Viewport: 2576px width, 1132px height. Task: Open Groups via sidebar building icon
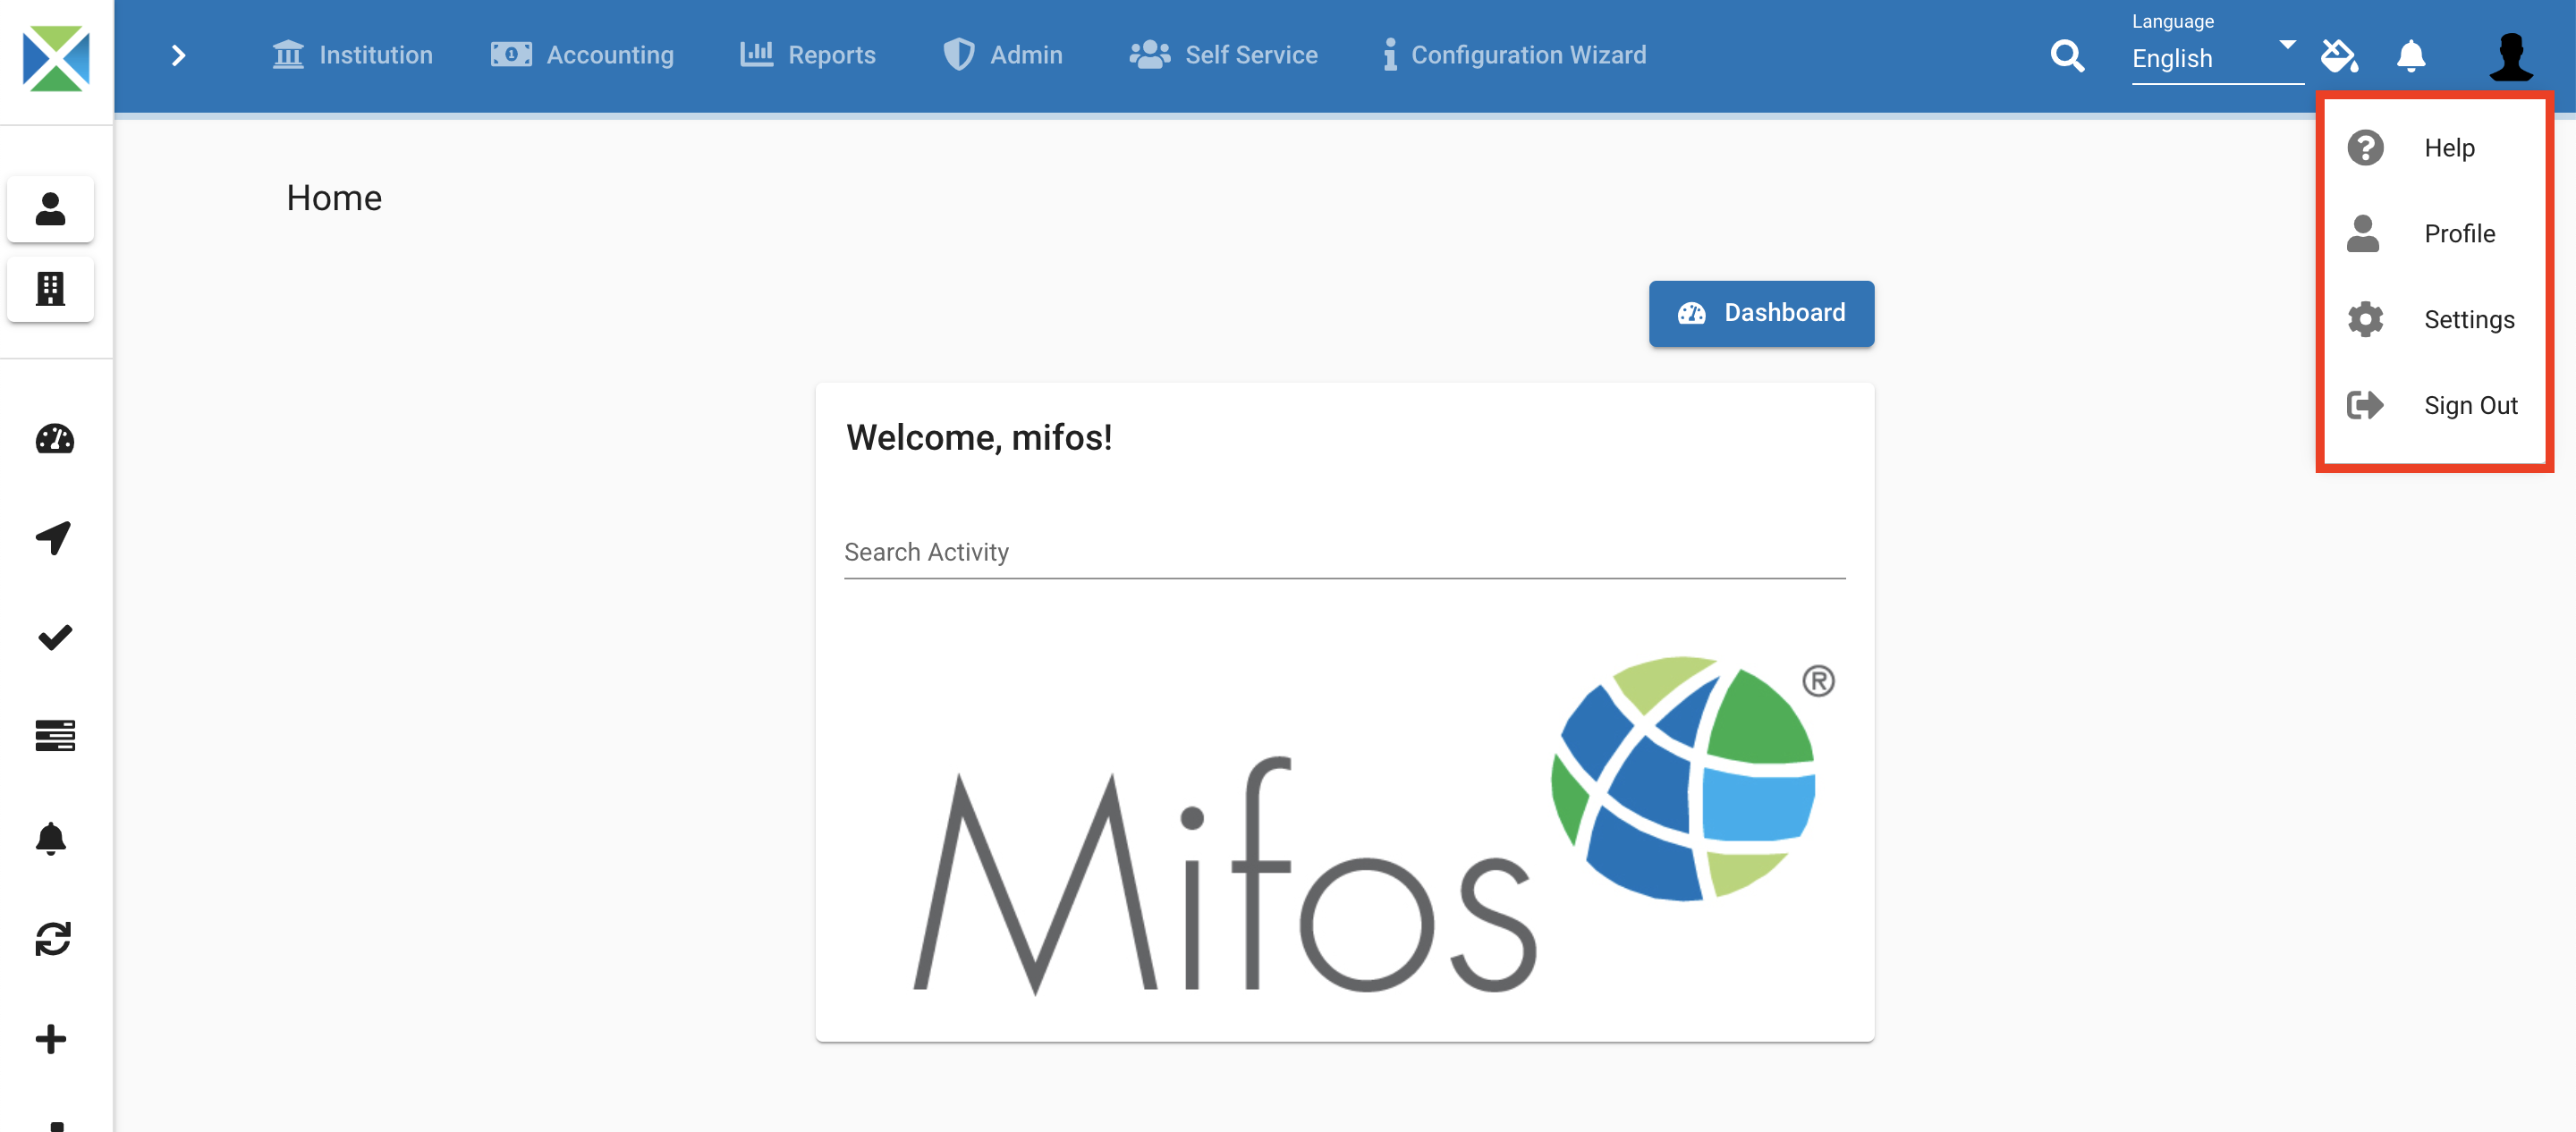(50, 289)
